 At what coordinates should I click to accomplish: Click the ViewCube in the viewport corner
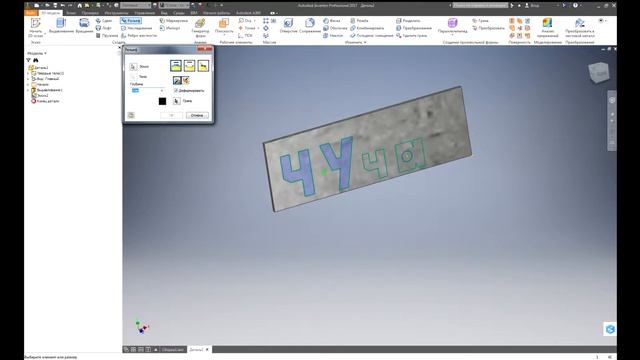pos(599,73)
